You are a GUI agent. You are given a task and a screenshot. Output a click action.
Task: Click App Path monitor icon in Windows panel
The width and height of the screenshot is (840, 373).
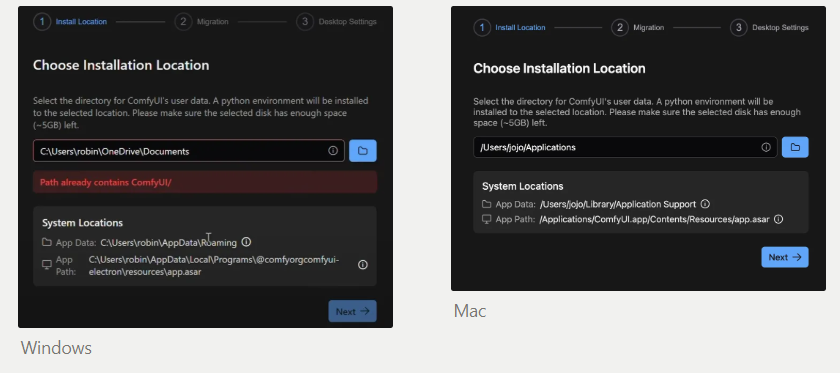pos(47,265)
